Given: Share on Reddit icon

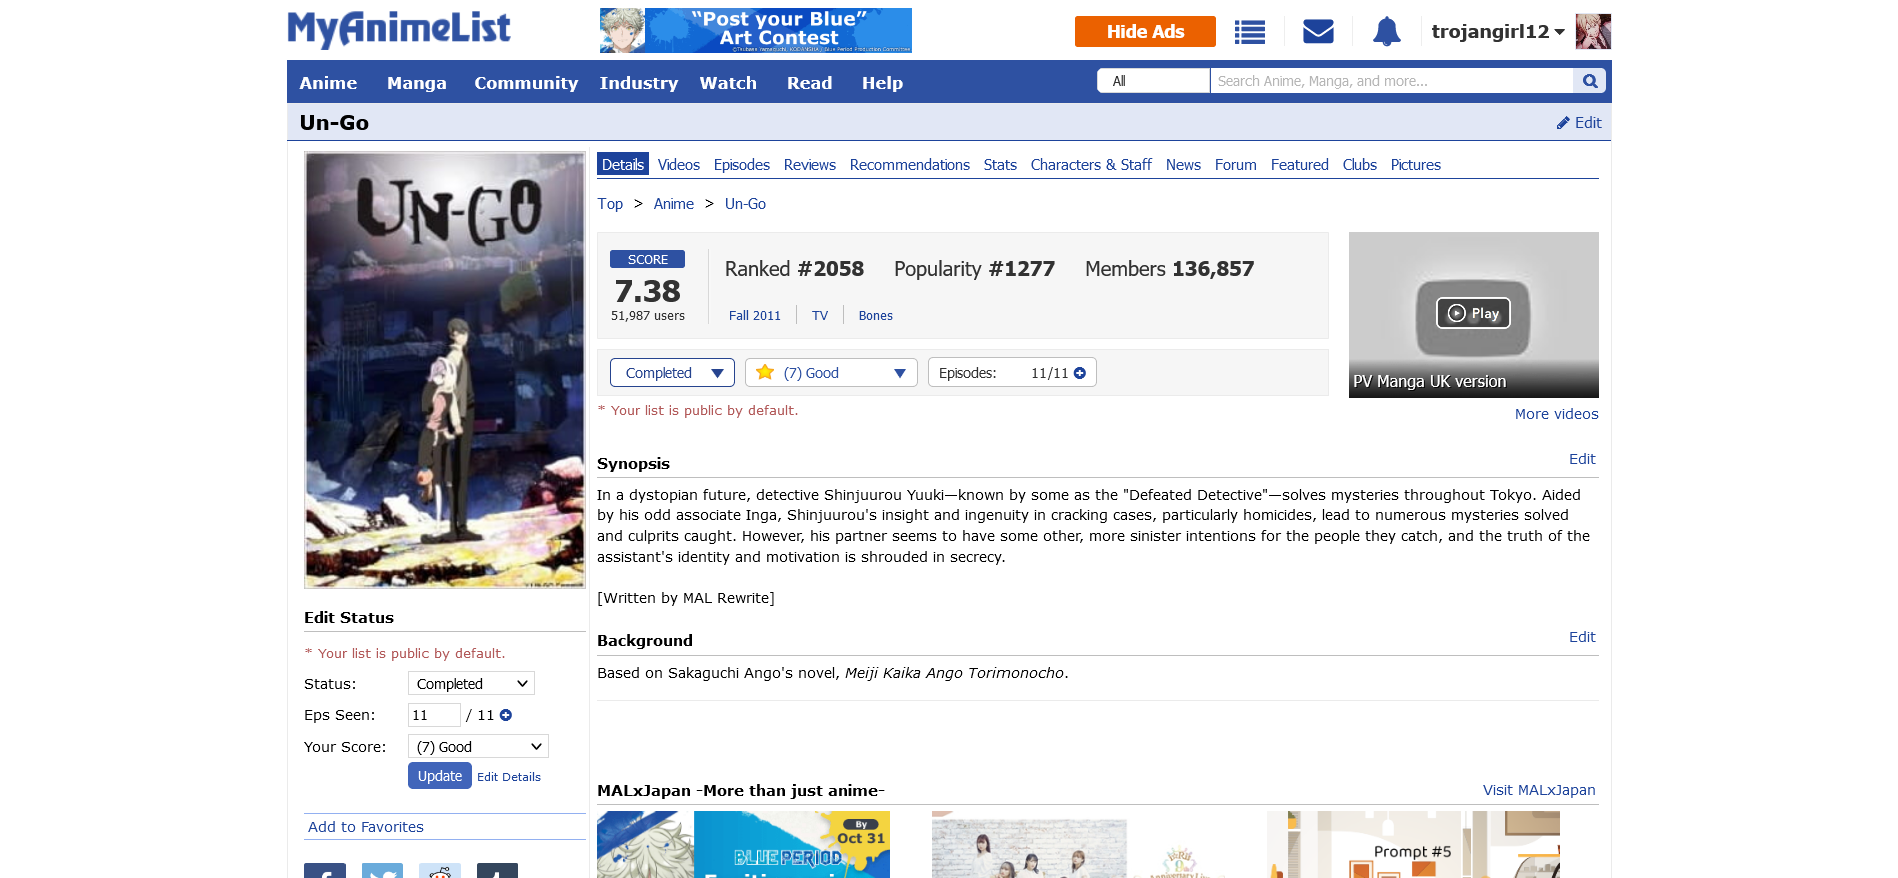Looking at the screenshot, I should [440, 870].
